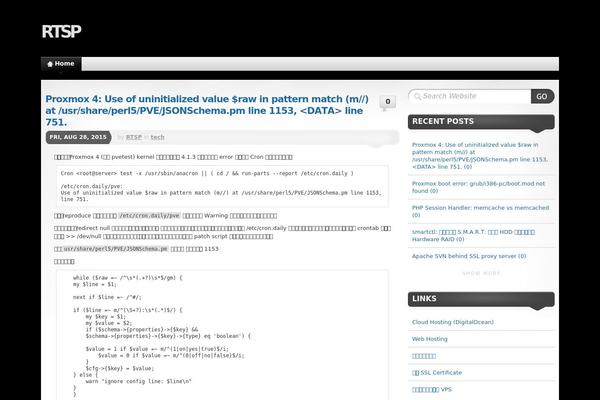Viewport: 600px width, 400px height.
Task: Open recent post PHP Session Handler memcache
Action: (x=480, y=211)
